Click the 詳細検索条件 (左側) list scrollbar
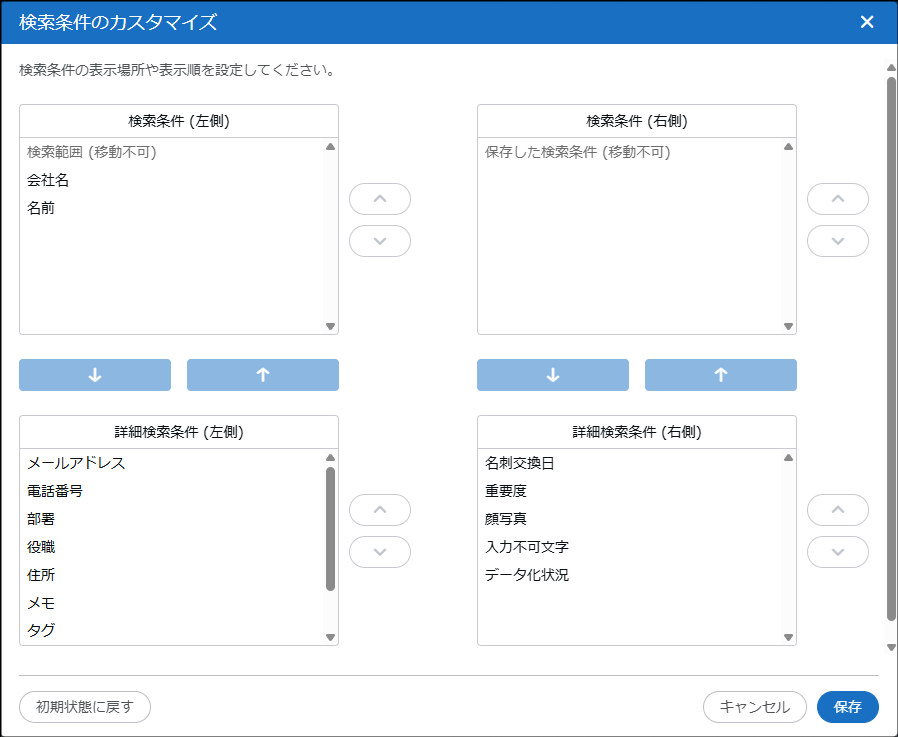This screenshot has width=898, height=737. pyautogui.click(x=330, y=530)
